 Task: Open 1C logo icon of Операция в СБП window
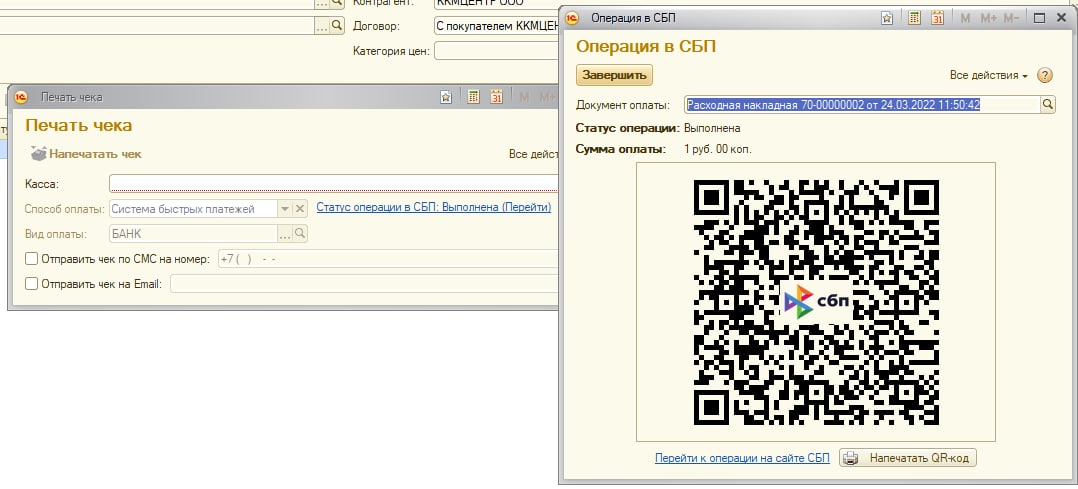[571, 19]
